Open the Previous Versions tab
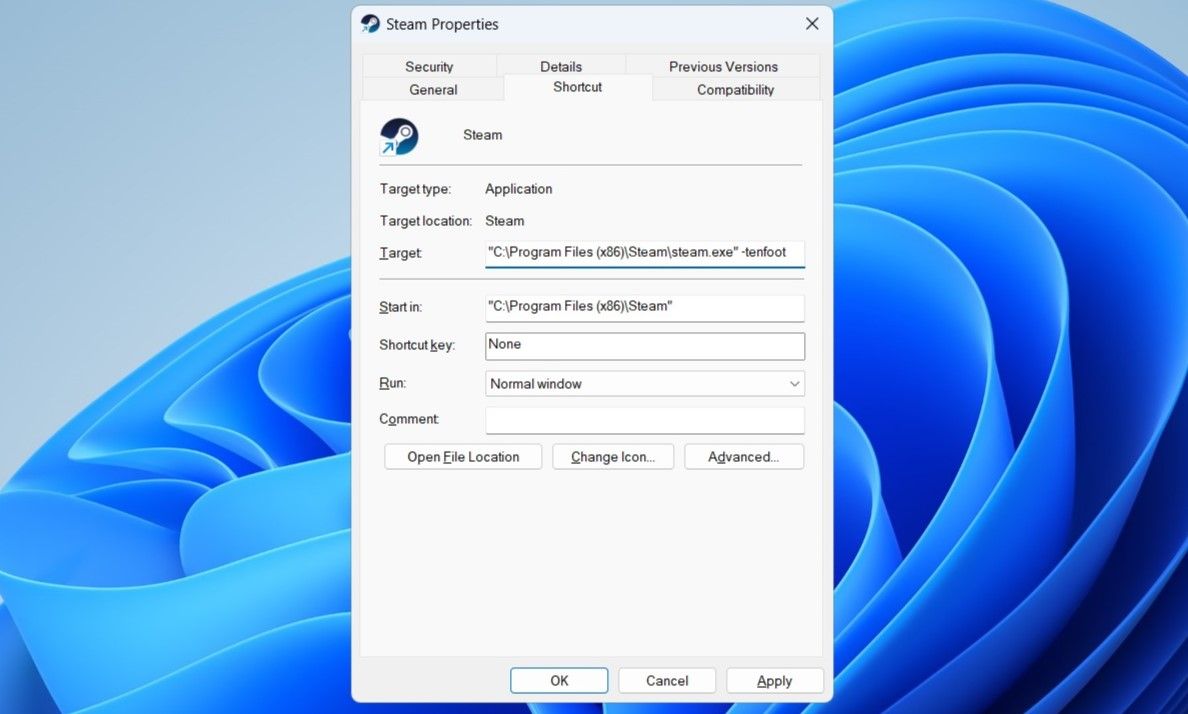 722,66
